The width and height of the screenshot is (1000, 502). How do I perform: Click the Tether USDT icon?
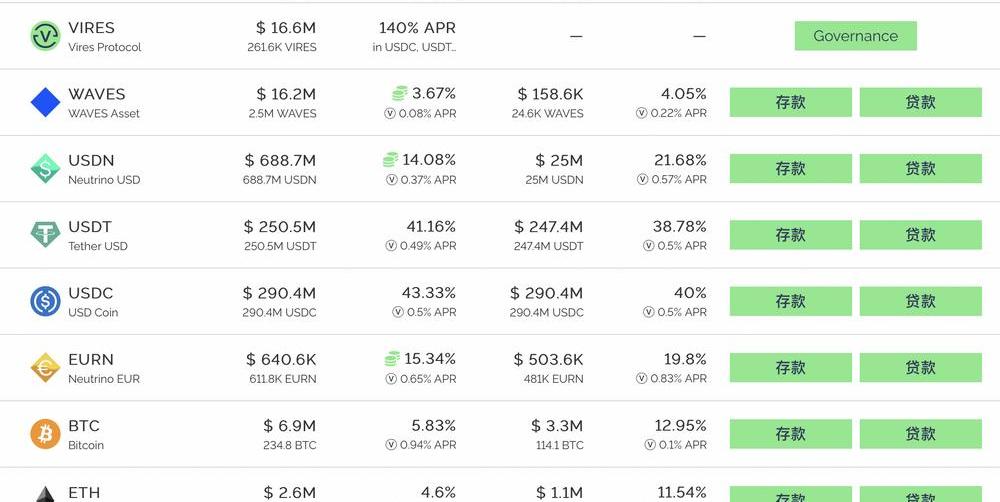45,235
